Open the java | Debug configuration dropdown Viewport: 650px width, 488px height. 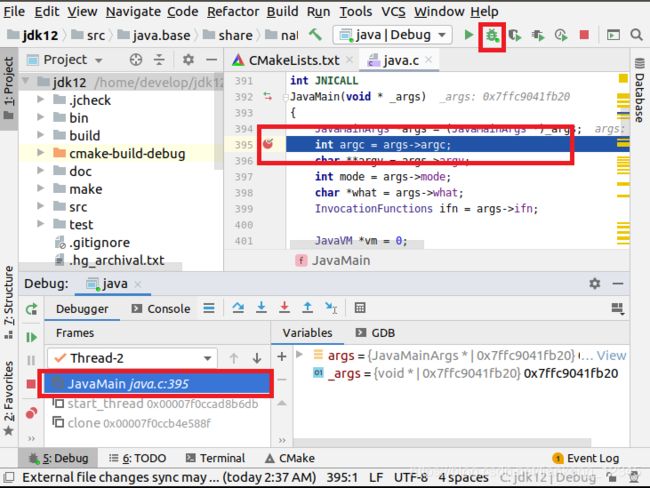click(x=392, y=35)
